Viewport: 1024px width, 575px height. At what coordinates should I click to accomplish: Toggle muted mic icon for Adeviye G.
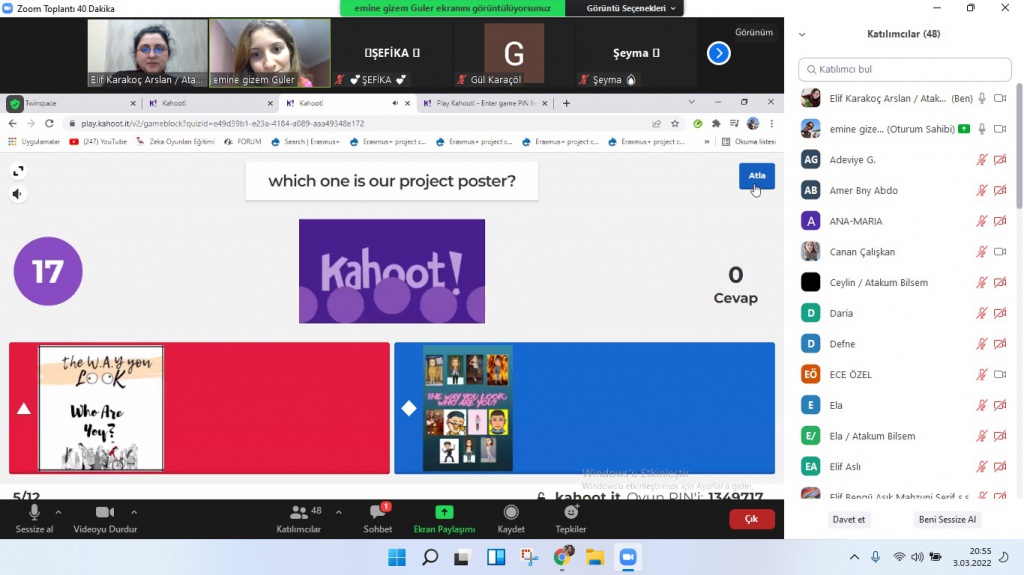click(x=982, y=160)
